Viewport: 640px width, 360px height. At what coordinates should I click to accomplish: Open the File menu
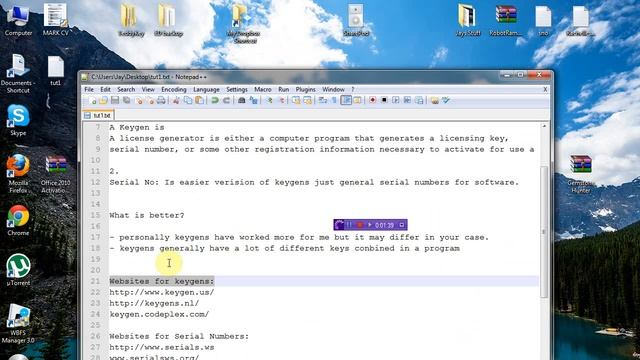(89, 89)
